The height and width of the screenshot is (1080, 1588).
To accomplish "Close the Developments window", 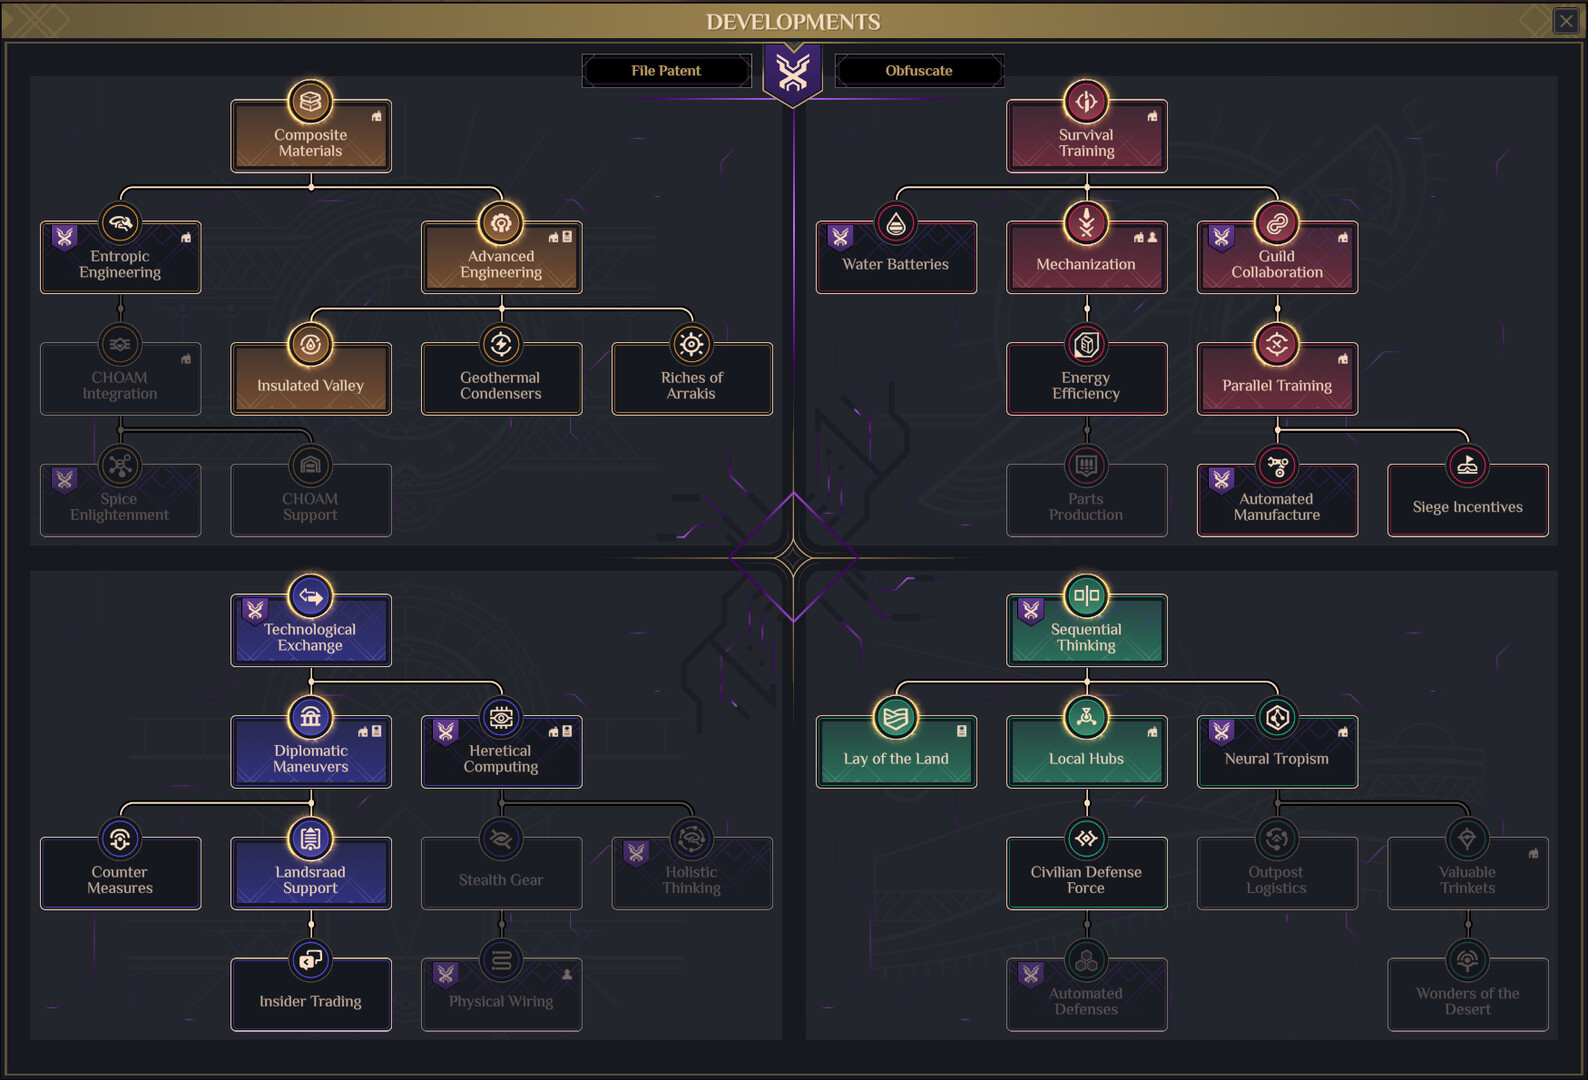I will point(1565,21).
